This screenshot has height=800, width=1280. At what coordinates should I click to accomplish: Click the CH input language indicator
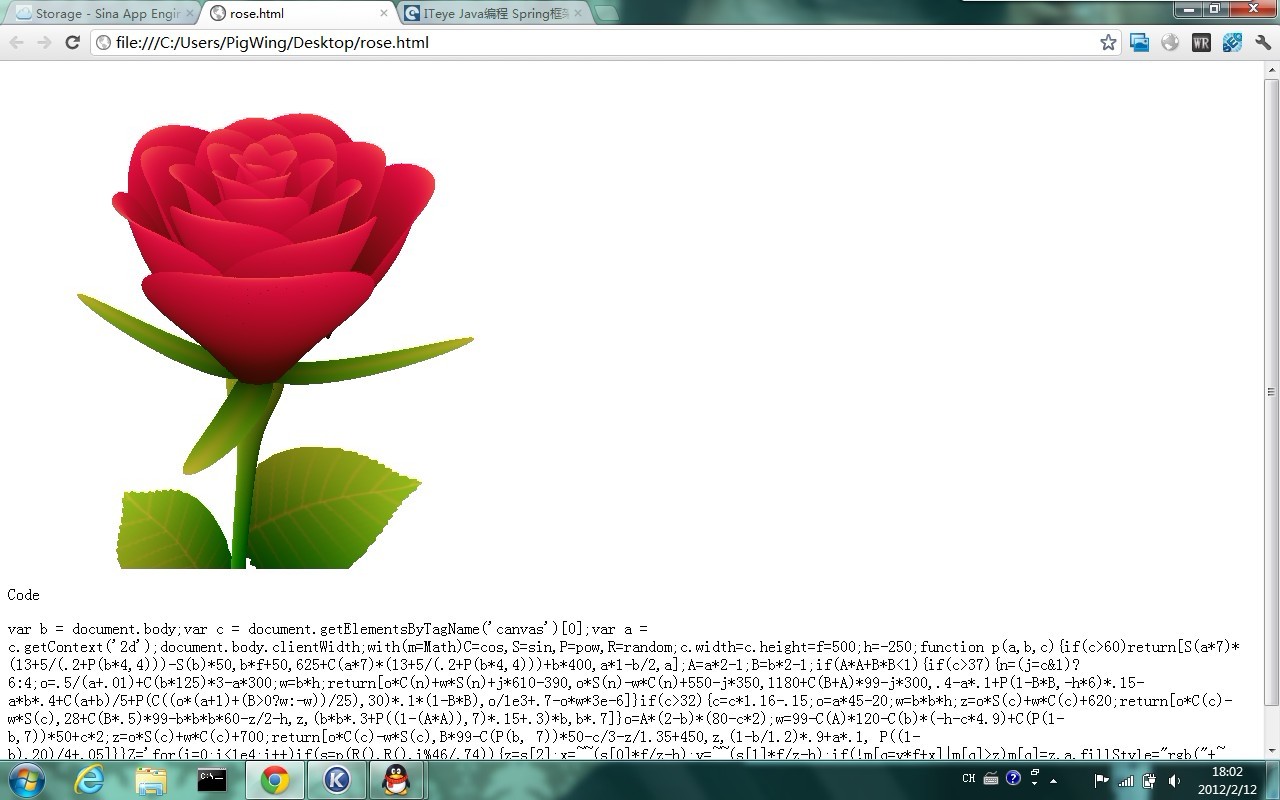[x=969, y=779]
